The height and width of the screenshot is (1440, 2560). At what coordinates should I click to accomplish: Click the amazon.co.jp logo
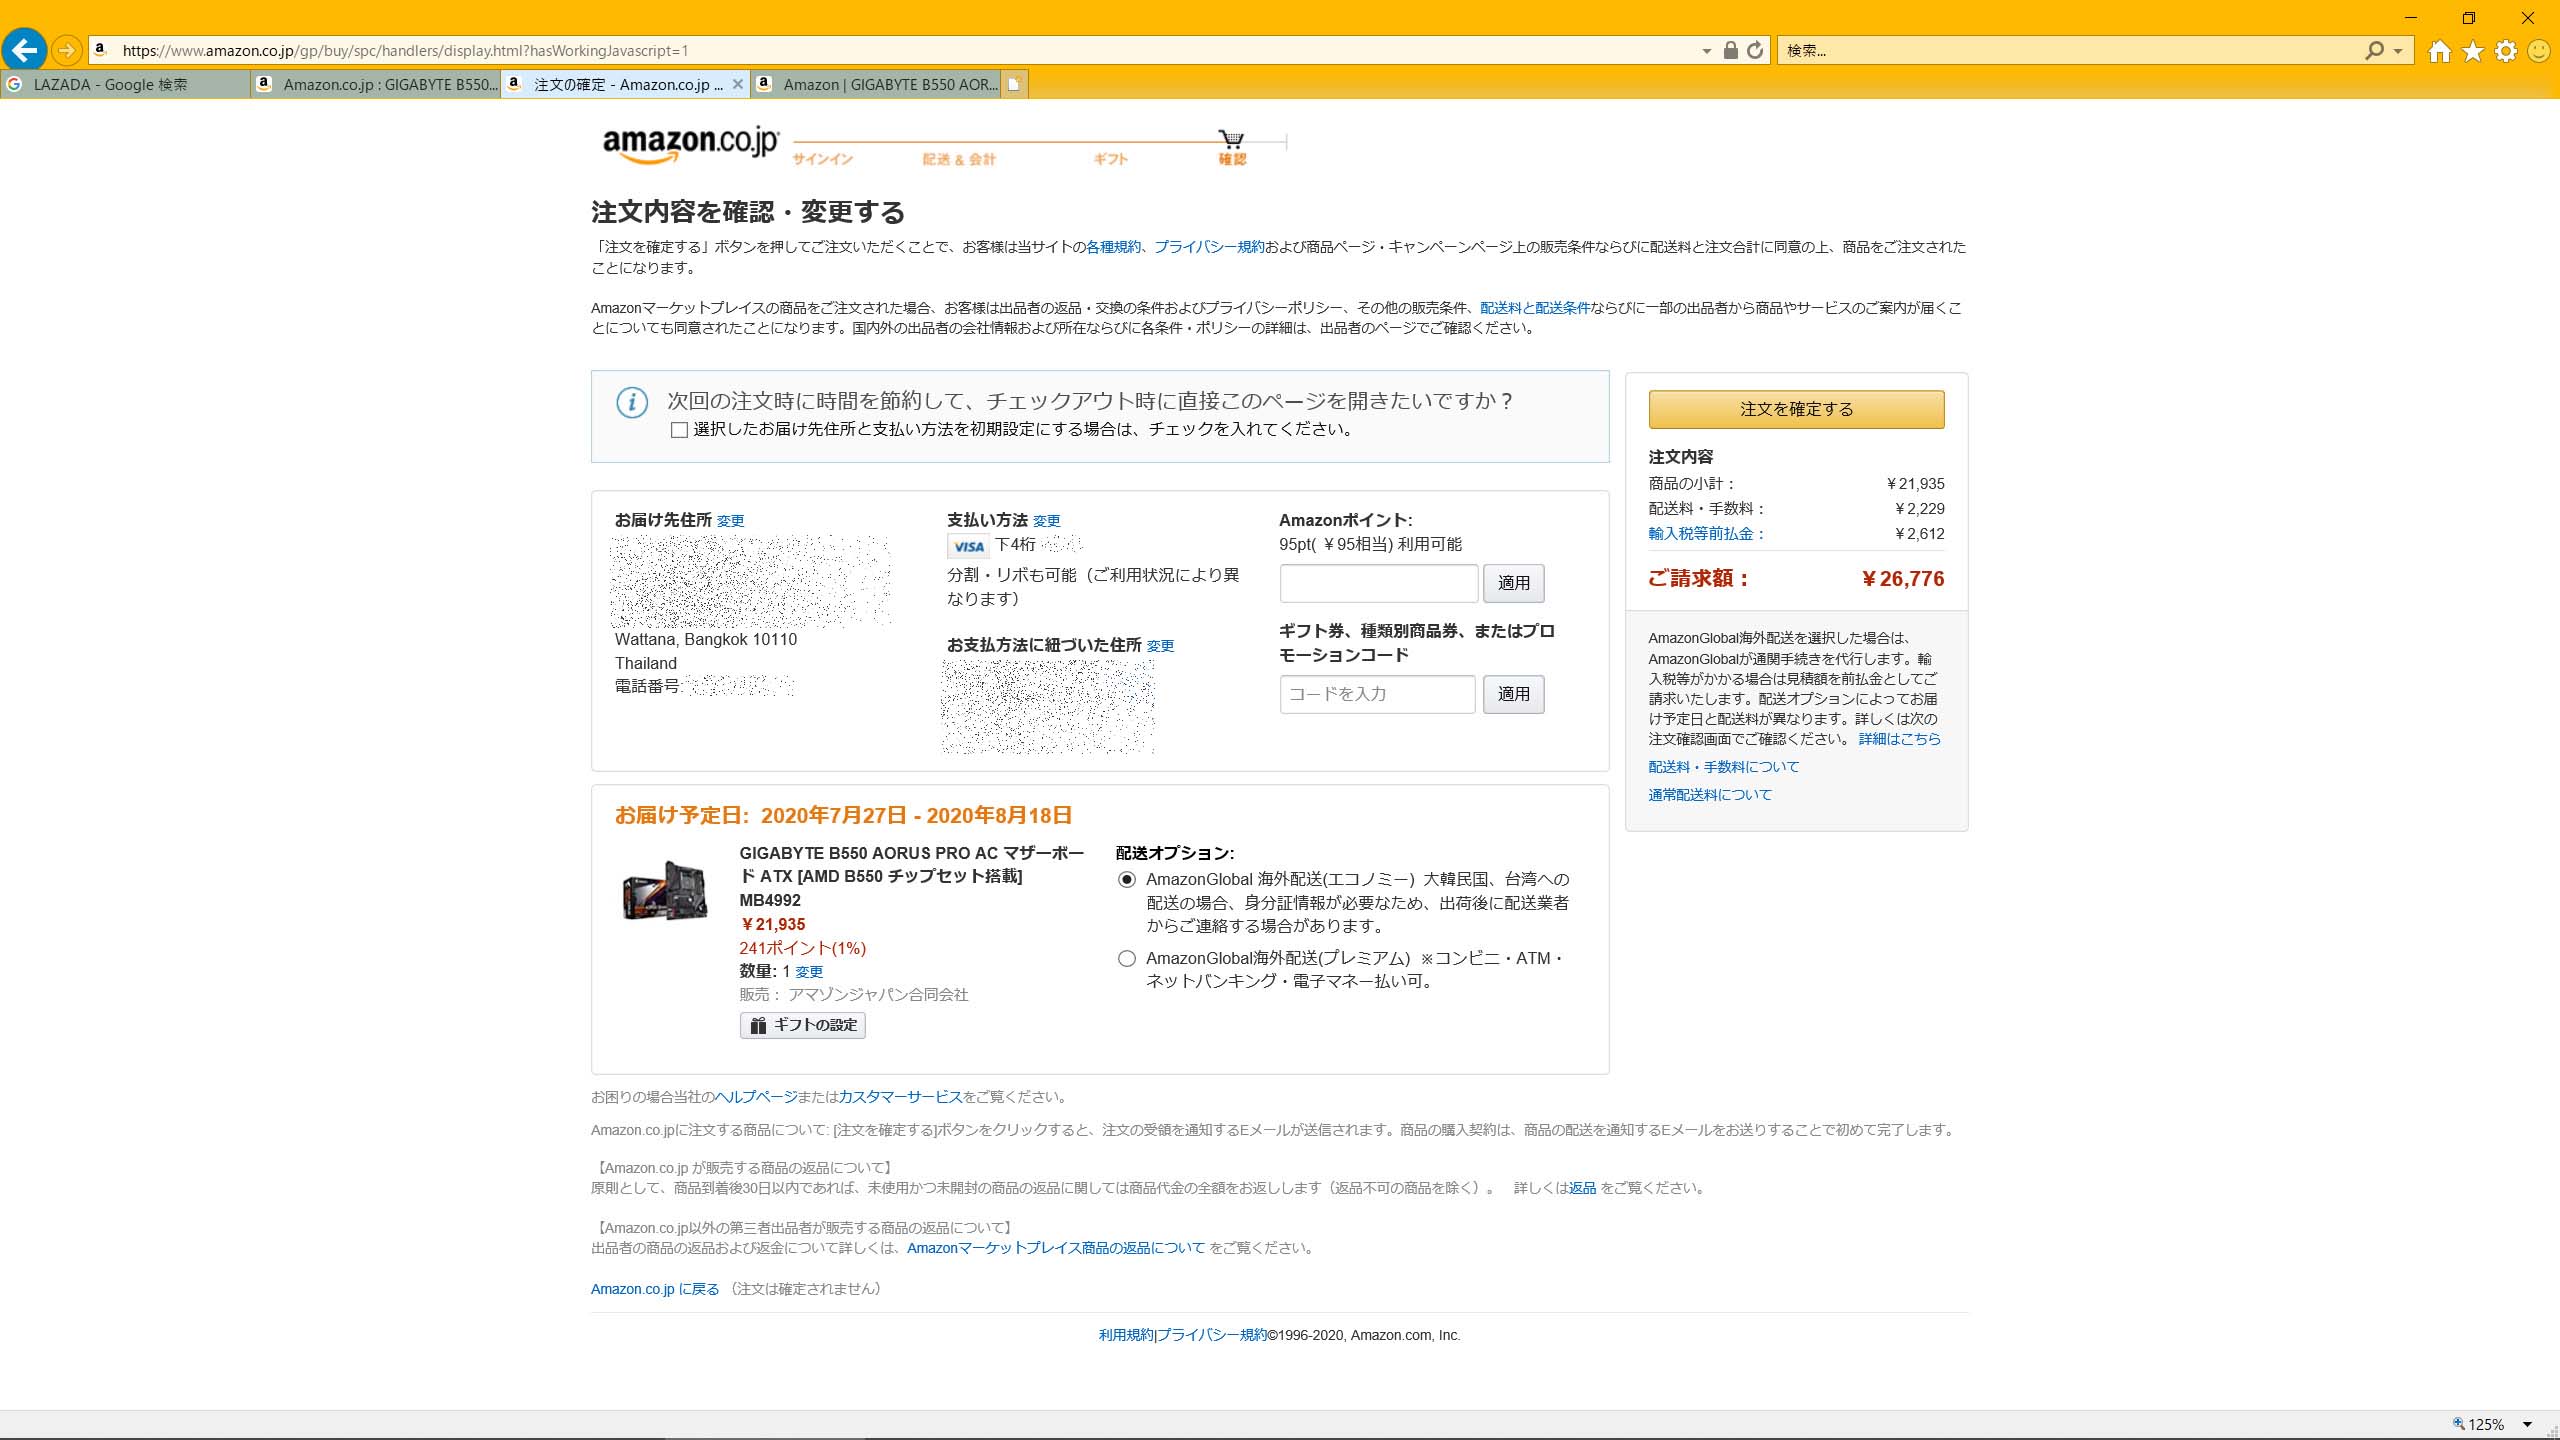pyautogui.click(x=689, y=144)
